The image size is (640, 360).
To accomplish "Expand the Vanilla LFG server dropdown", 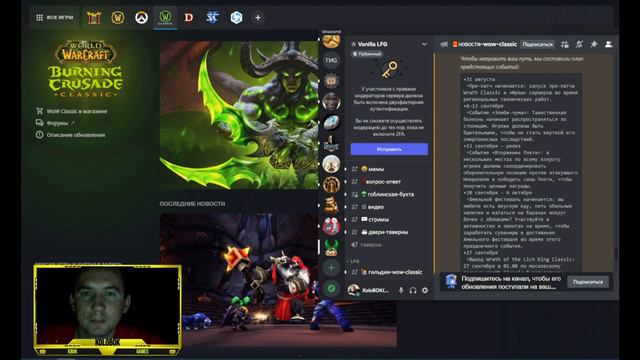I will pyautogui.click(x=424, y=44).
